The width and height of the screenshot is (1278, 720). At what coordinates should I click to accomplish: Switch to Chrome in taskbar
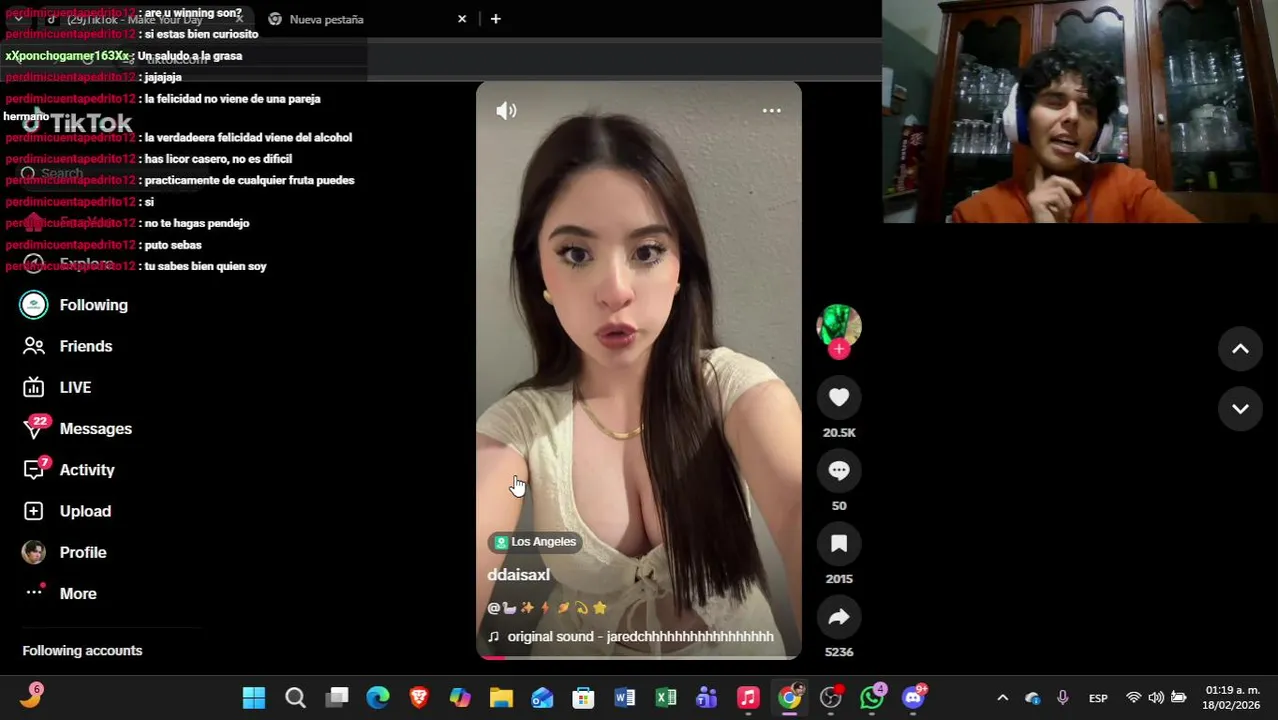click(790, 698)
